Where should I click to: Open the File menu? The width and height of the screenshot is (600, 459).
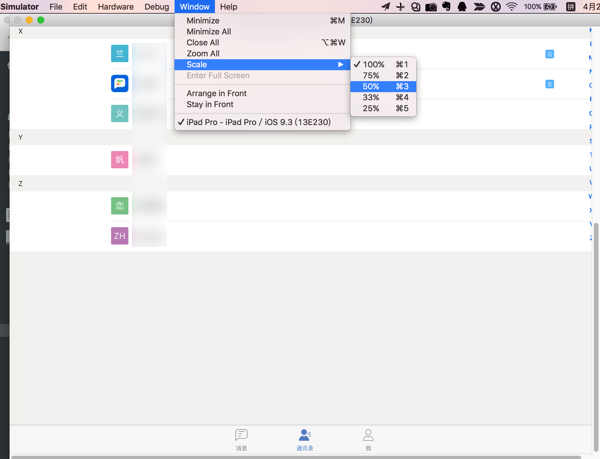tap(56, 7)
